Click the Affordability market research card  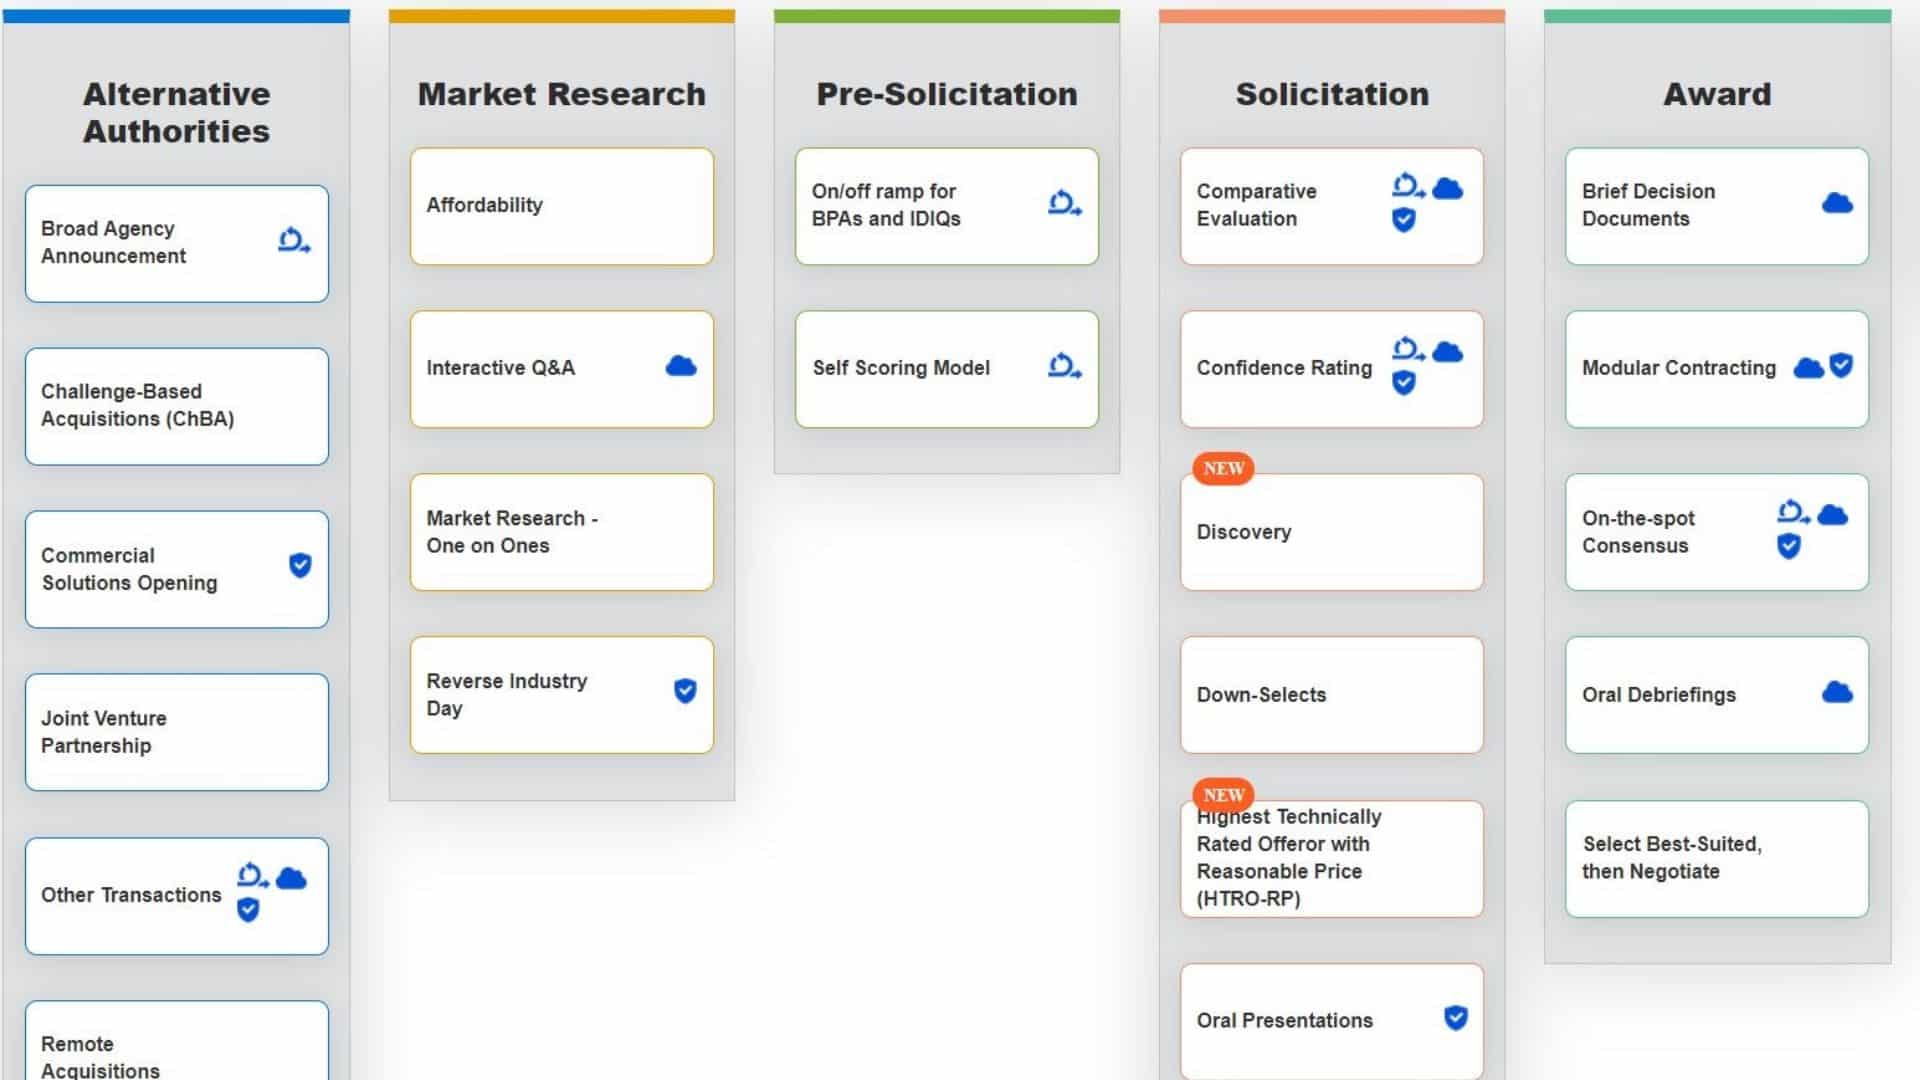point(559,204)
